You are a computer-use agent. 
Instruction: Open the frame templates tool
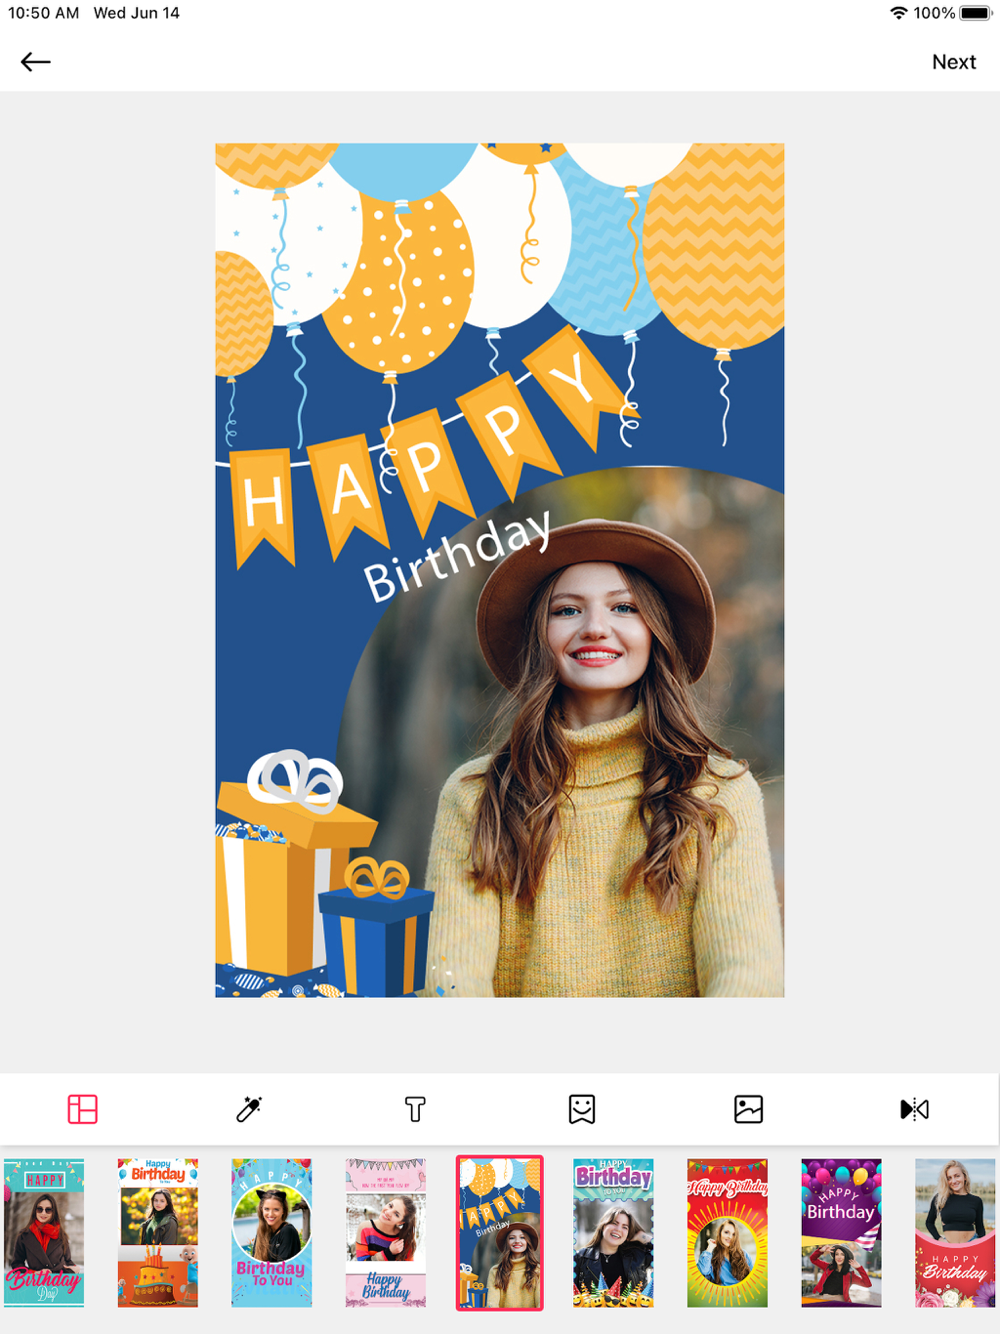pyautogui.click(x=82, y=1109)
